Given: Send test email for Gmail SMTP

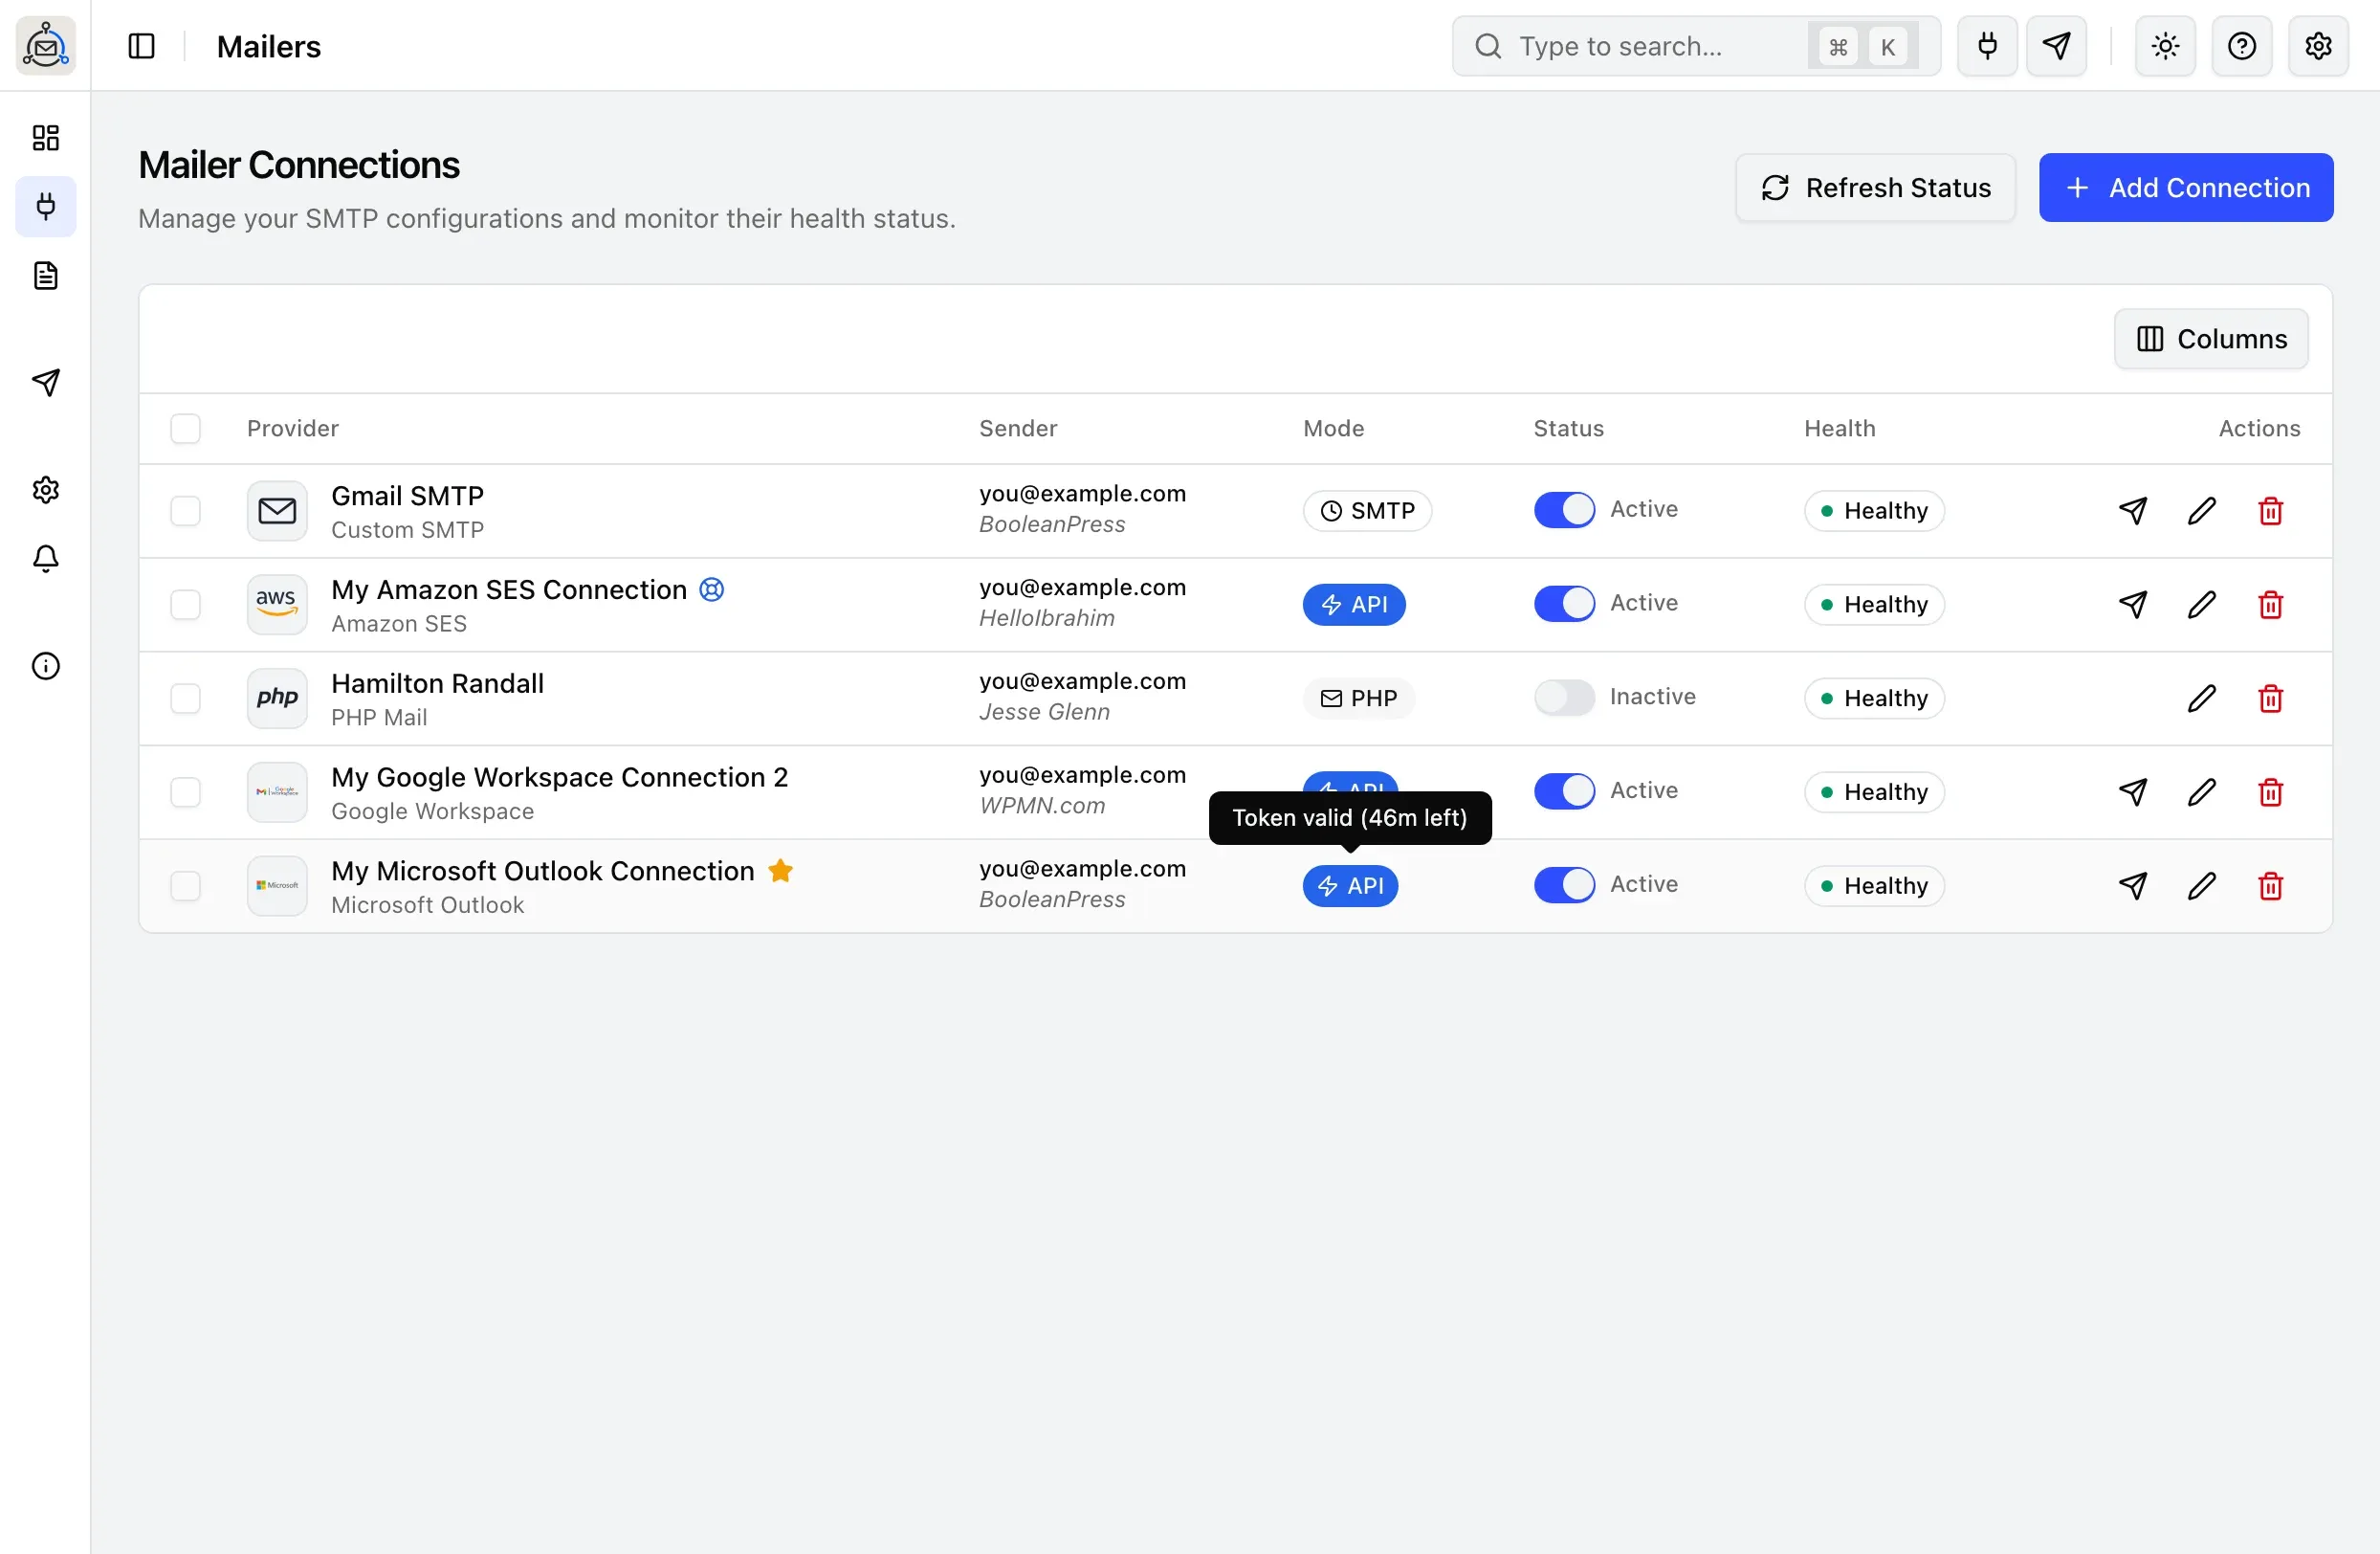Looking at the screenshot, I should [2132, 511].
